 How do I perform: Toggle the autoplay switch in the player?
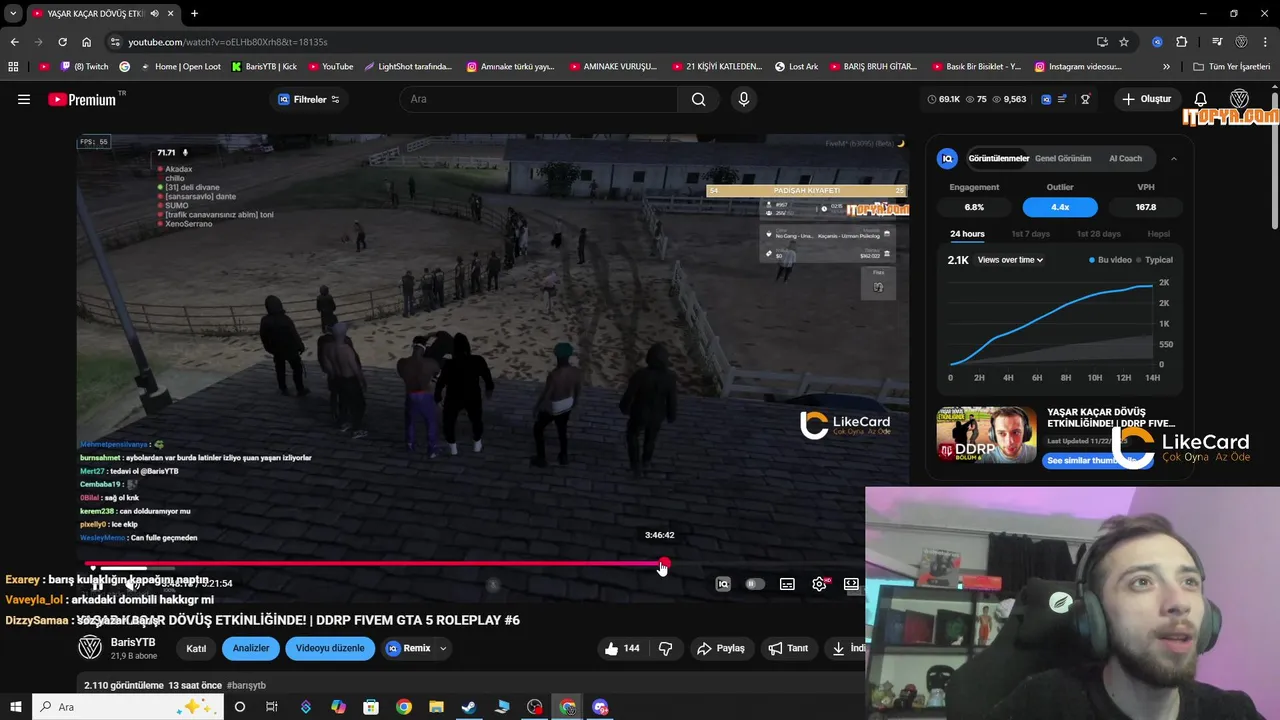pyautogui.click(x=755, y=584)
